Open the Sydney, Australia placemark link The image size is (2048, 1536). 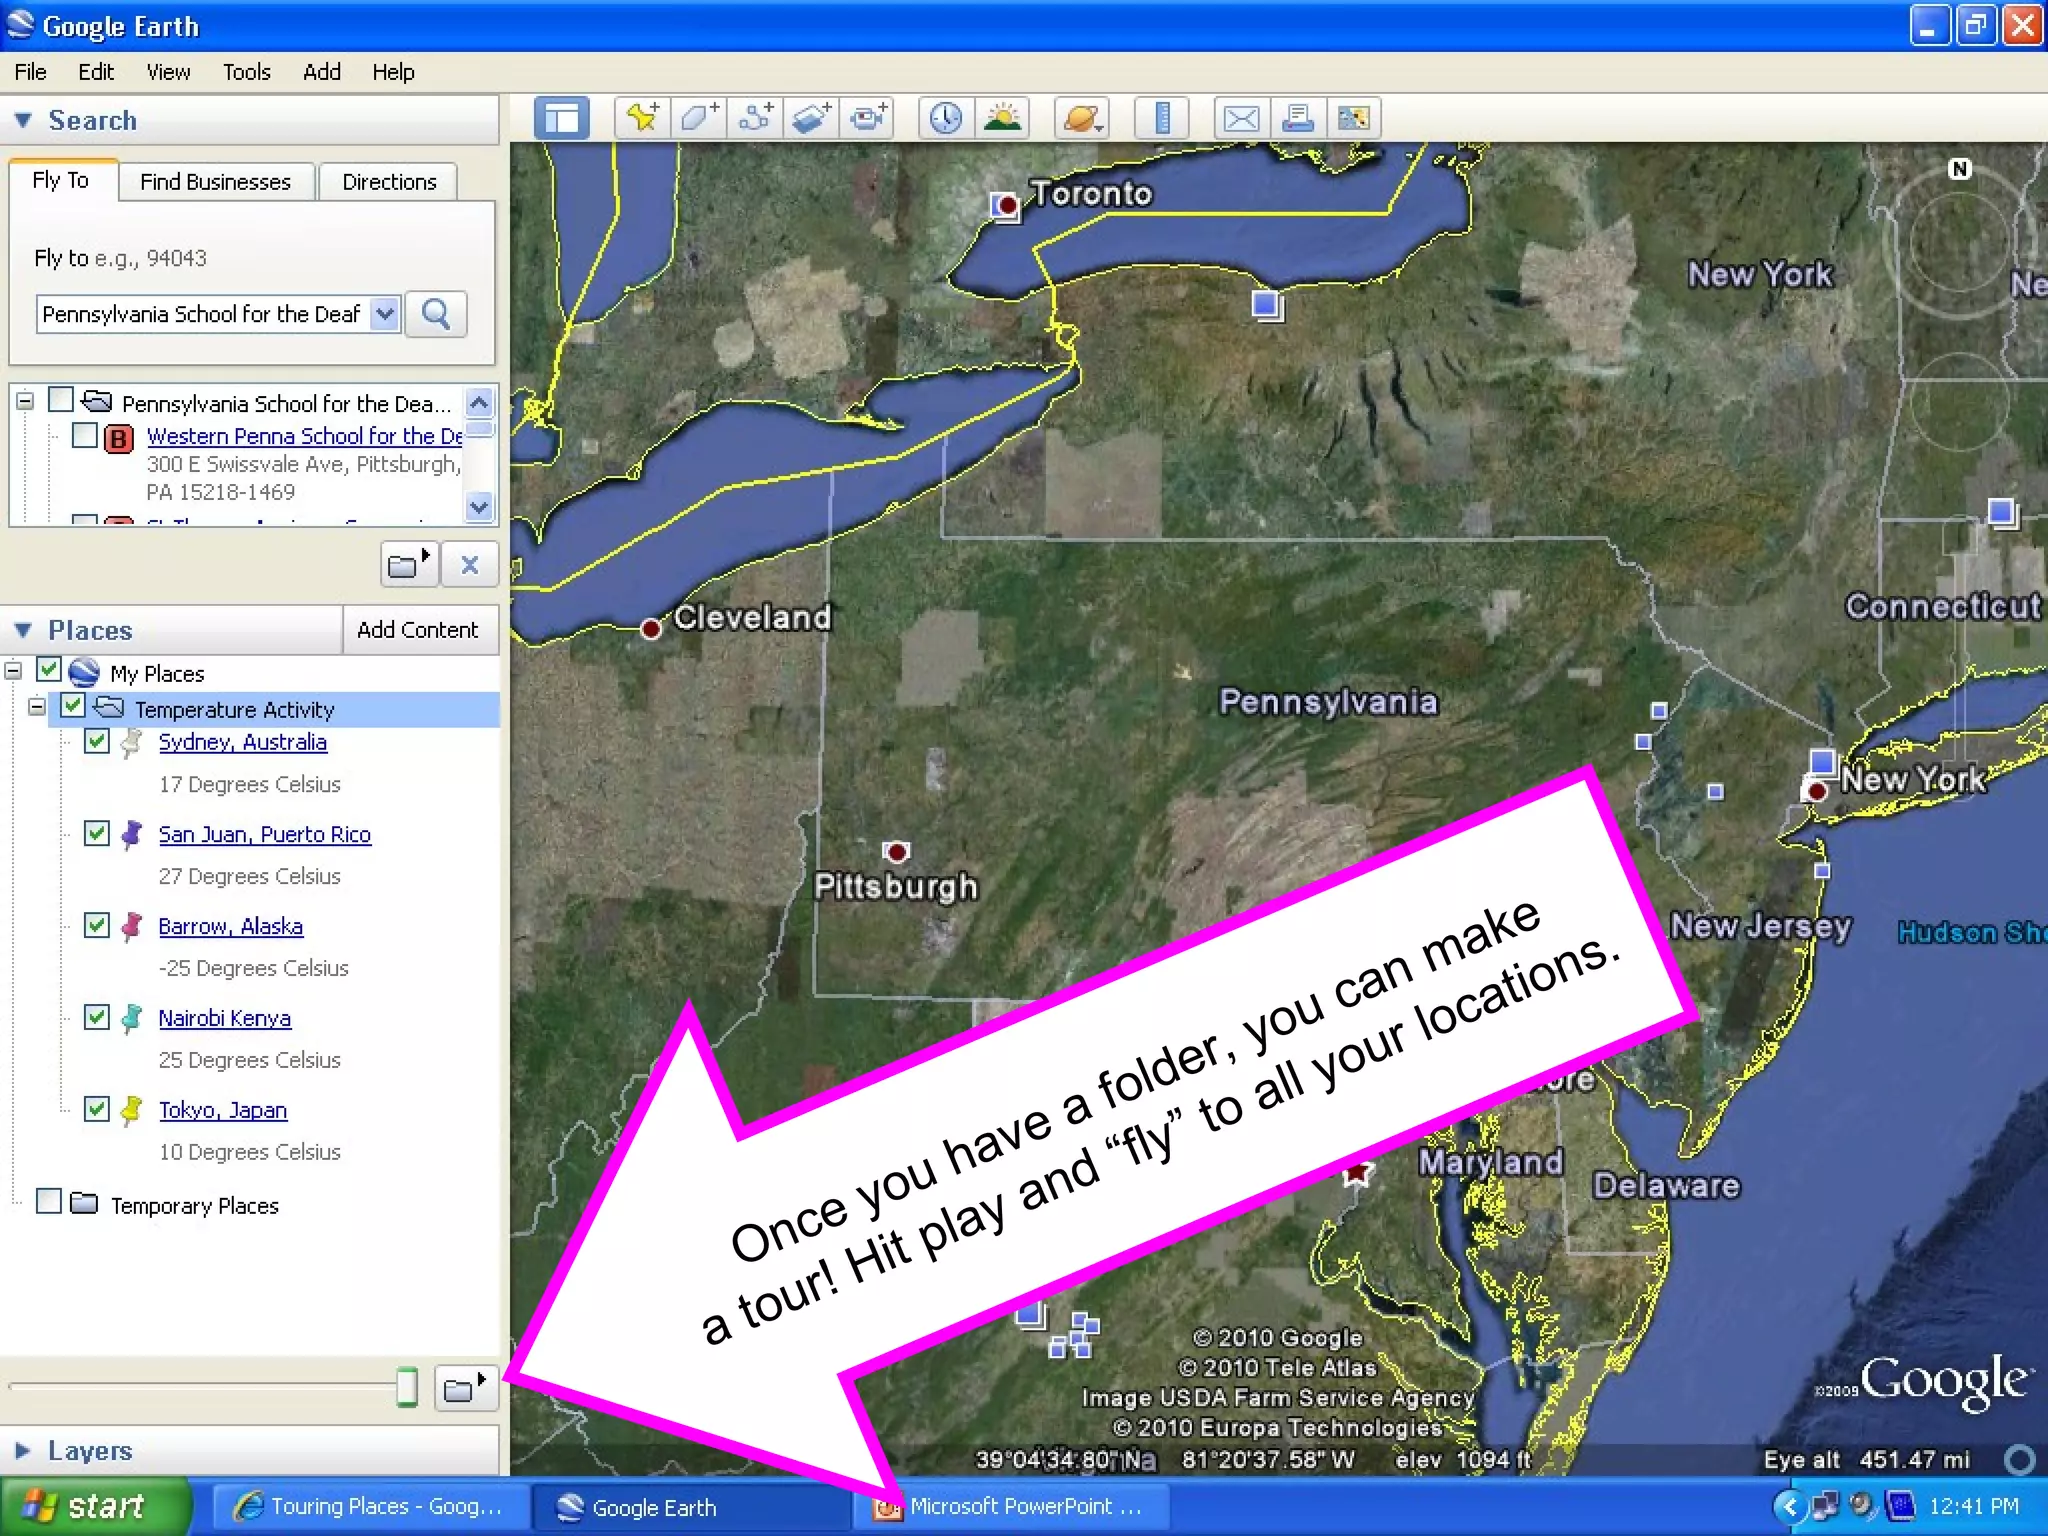[x=243, y=742]
